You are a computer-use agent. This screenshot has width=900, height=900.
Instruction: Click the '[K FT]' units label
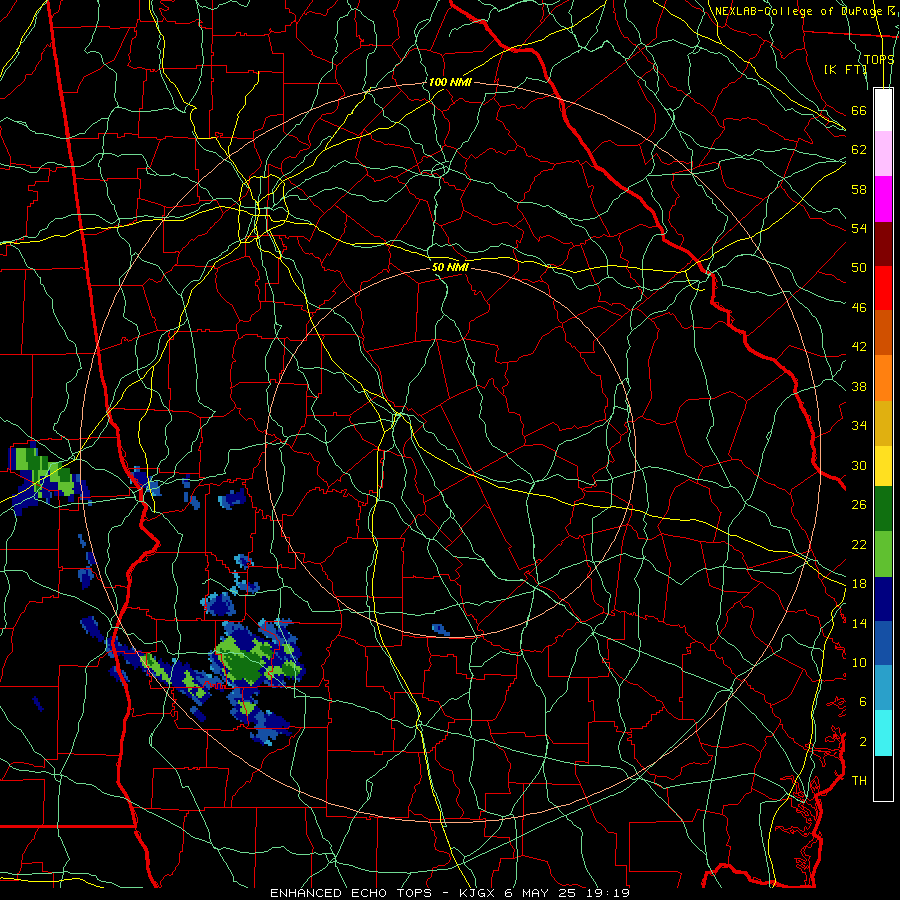[x=845, y=69]
